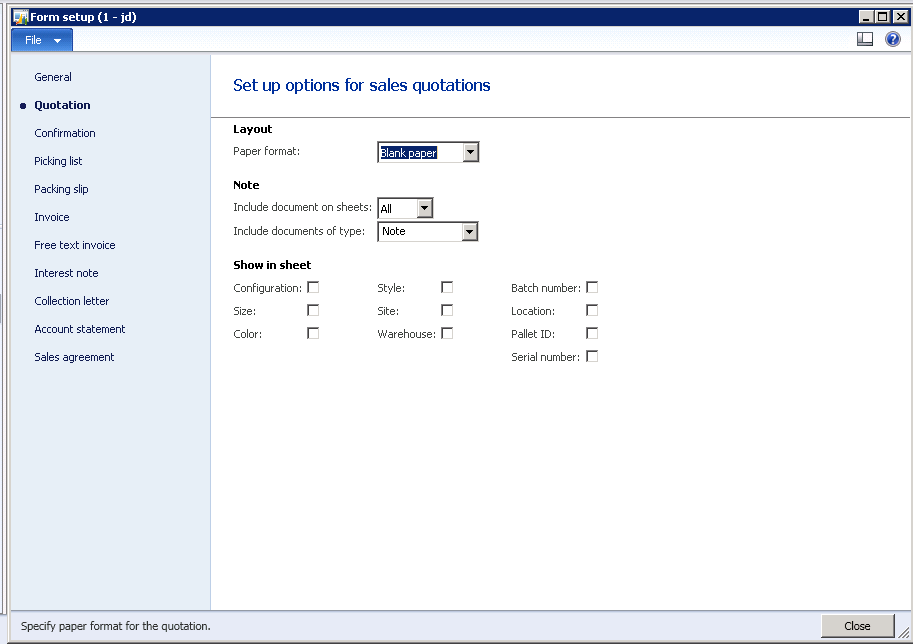Check the Warehouse option
Image resolution: width=913 pixels, height=644 pixels.
446,333
